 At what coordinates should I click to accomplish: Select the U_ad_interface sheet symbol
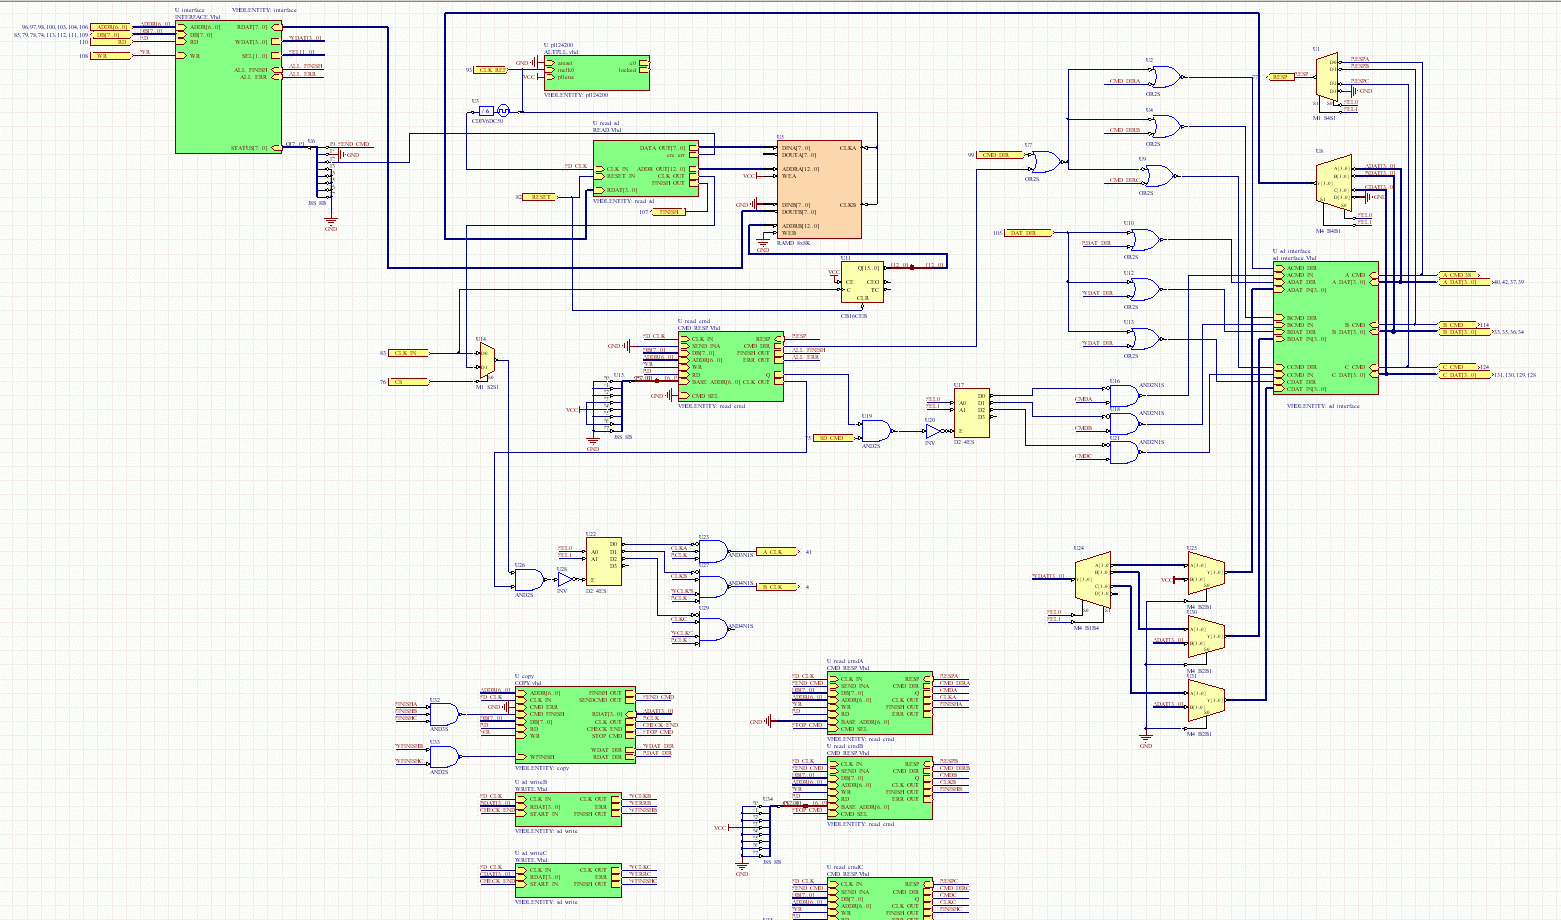pos(1325,328)
